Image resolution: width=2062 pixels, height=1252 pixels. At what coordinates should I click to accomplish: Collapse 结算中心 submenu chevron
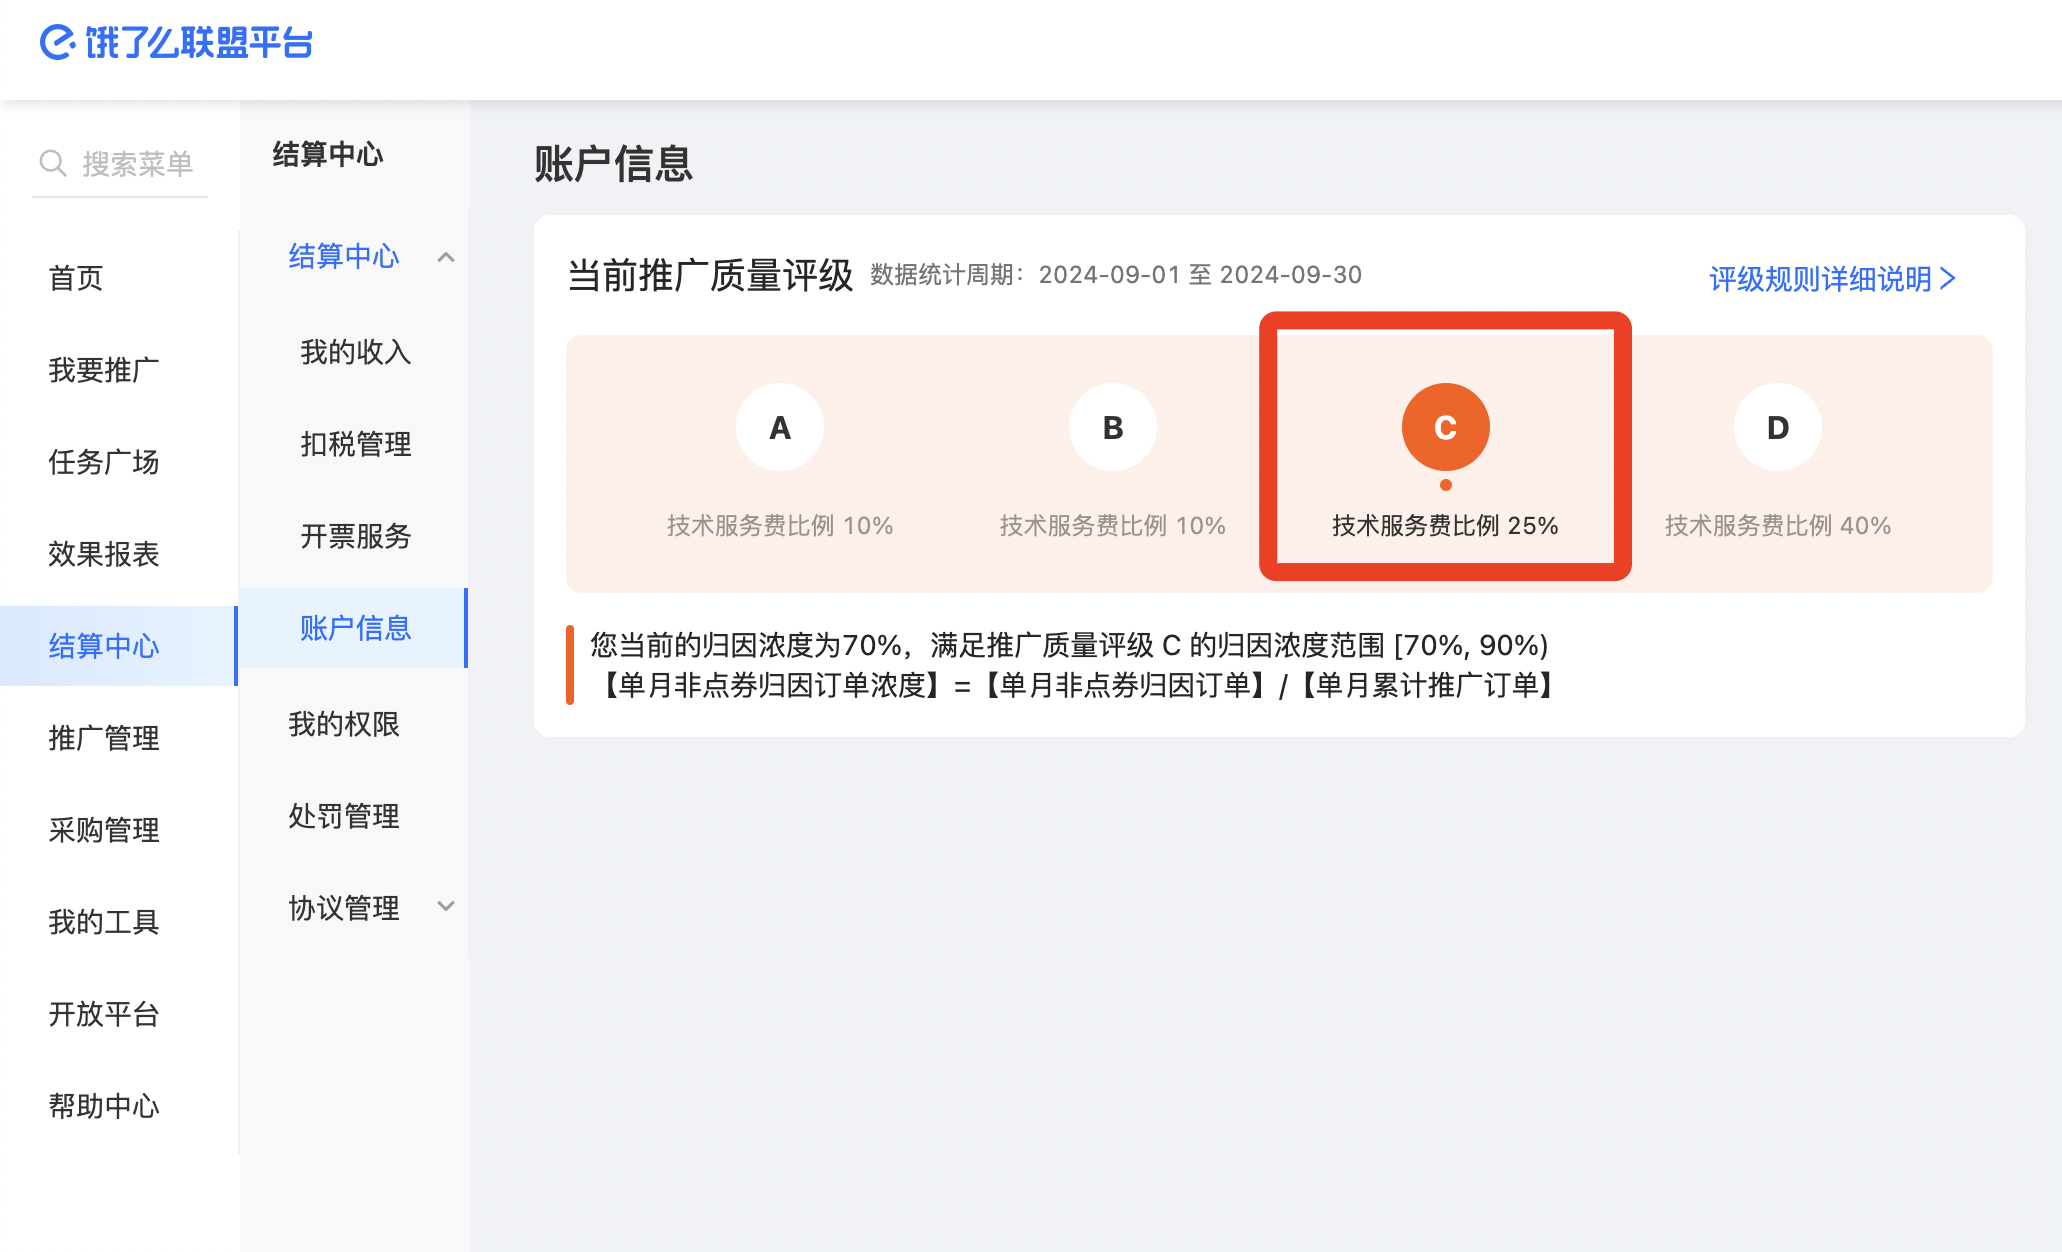(x=446, y=257)
